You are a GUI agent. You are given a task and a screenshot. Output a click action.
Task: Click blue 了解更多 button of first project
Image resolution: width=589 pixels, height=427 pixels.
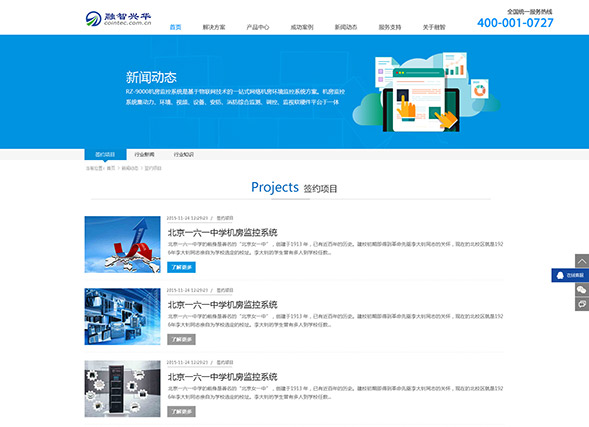(x=181, y=267)
